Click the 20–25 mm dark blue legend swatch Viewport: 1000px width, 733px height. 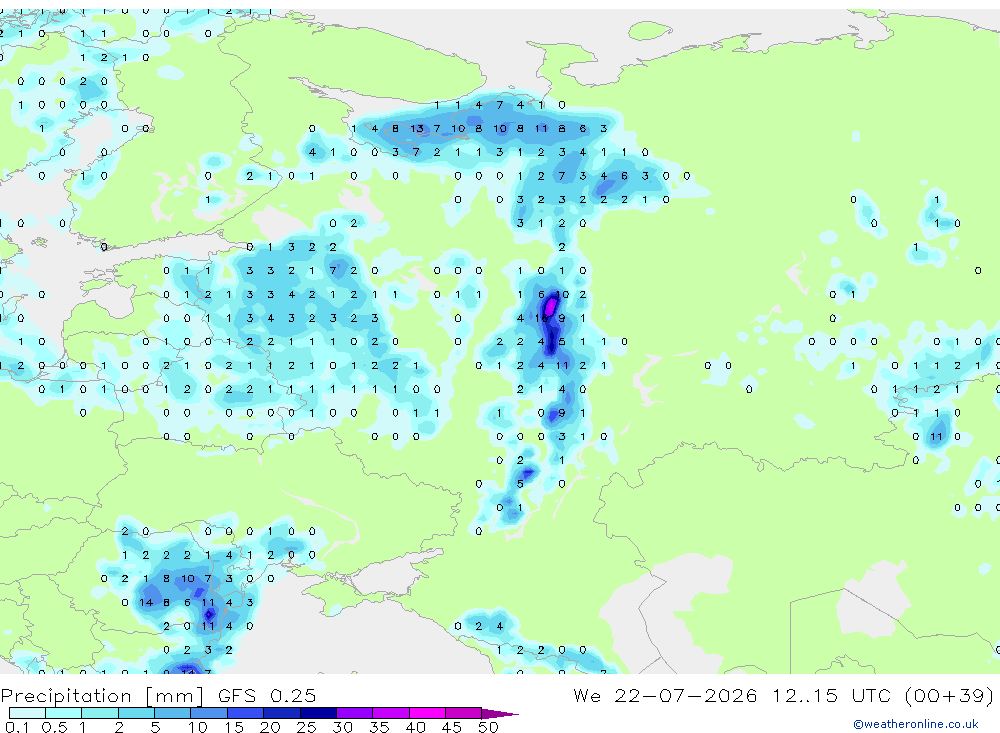click(281, 713)
